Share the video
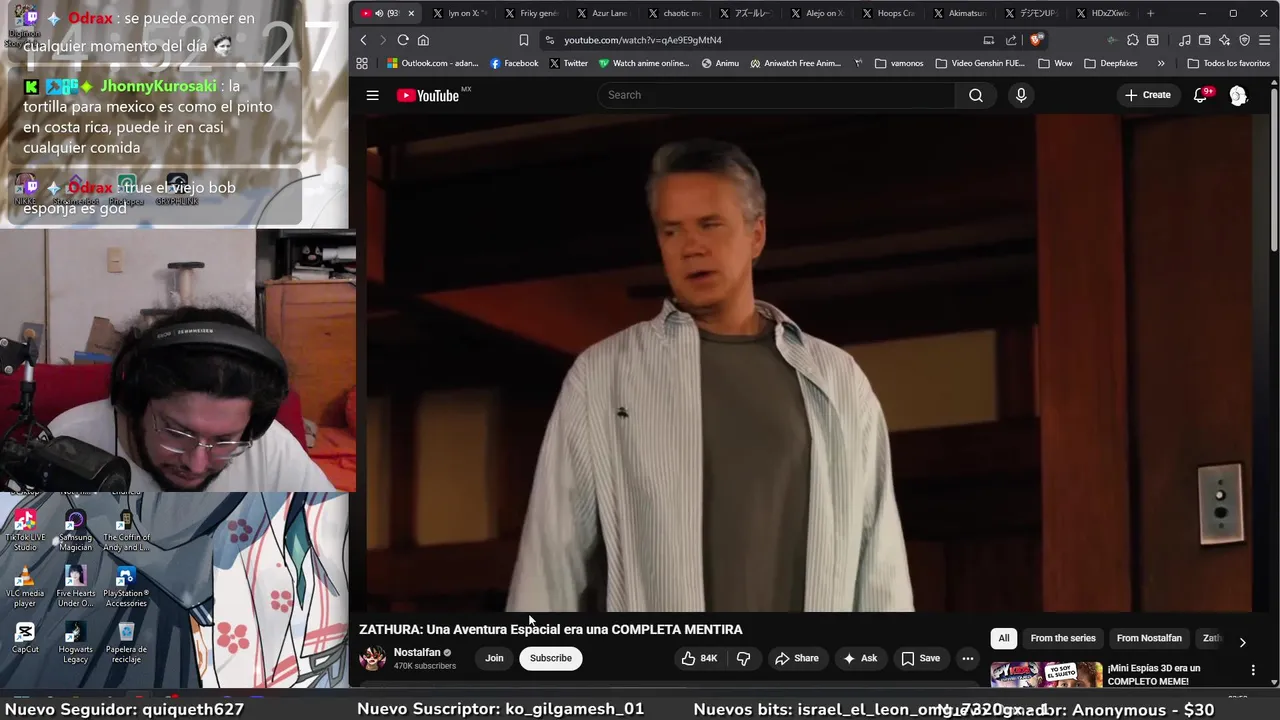The width and height of the screenshot is (1280, 720). point(797,658)
